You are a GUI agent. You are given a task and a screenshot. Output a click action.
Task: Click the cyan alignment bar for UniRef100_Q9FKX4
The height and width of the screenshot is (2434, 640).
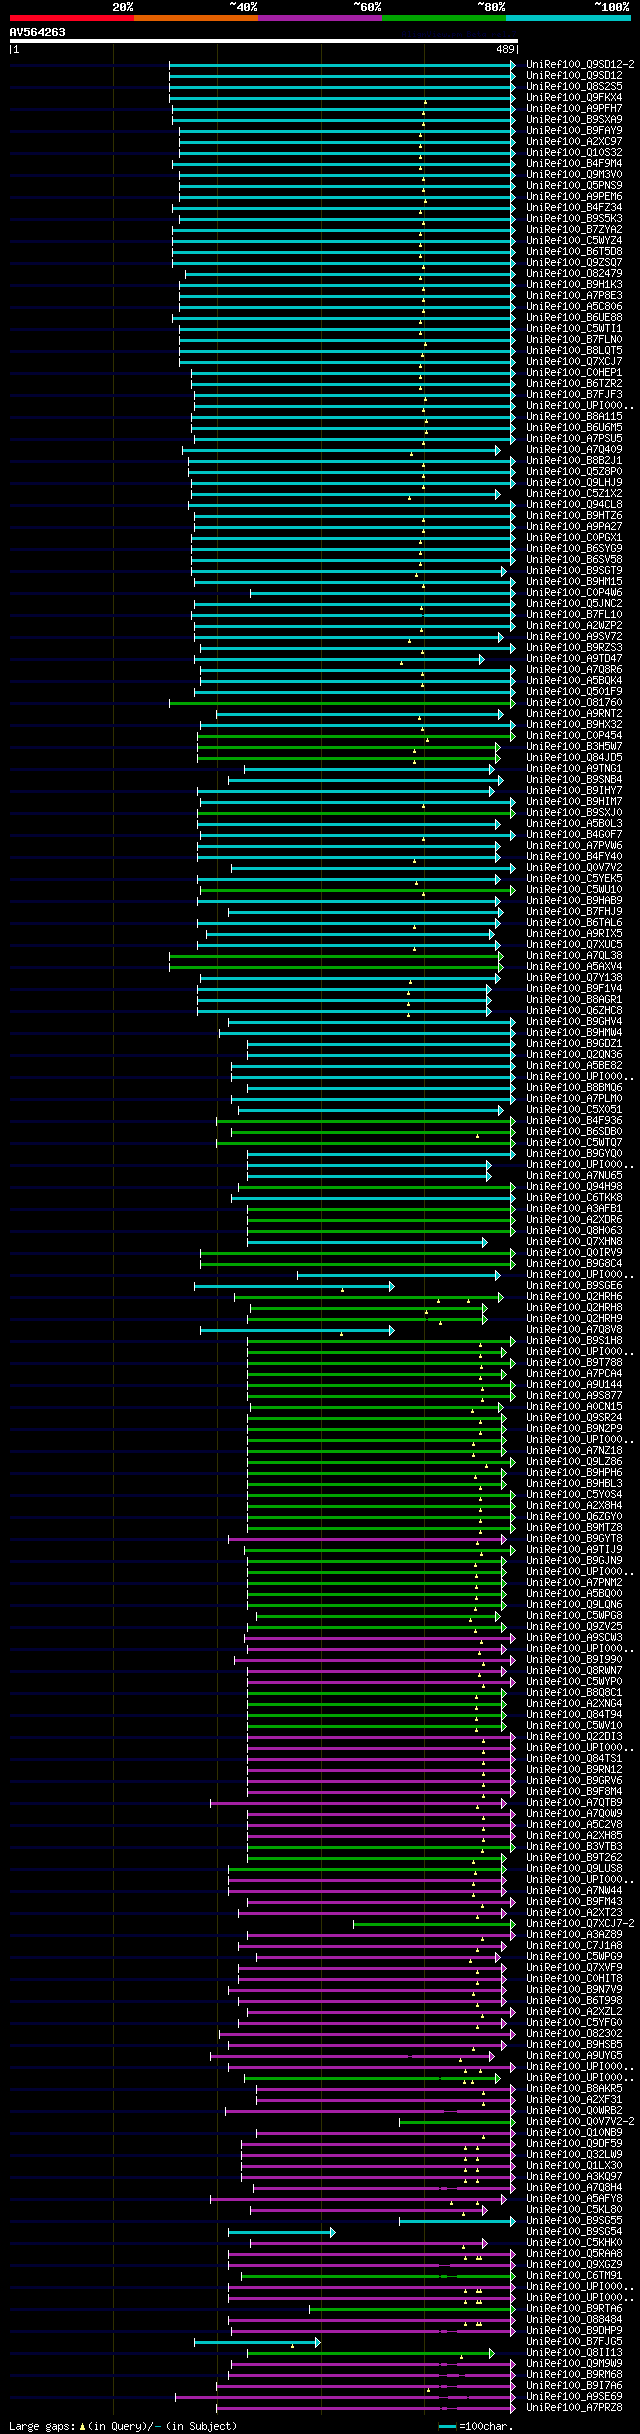coord(343,97)
